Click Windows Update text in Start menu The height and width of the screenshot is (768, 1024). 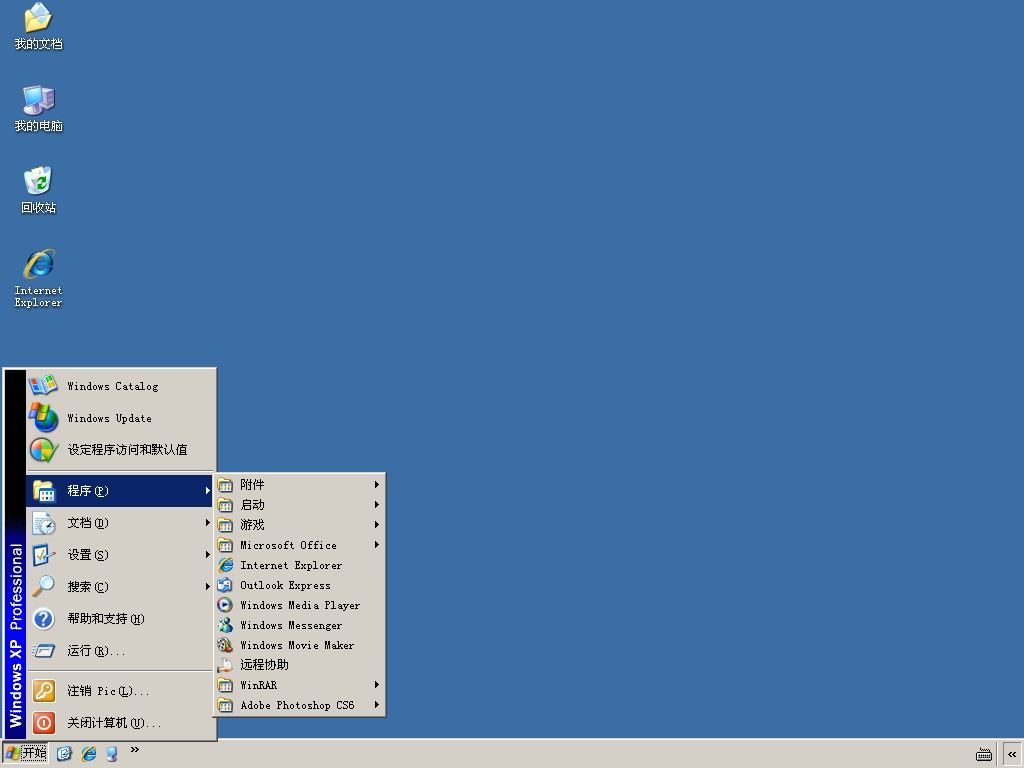109,418
